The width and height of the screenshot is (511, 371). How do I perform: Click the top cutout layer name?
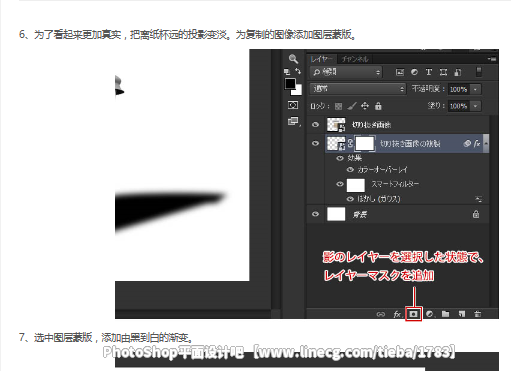tap(372, 125)
